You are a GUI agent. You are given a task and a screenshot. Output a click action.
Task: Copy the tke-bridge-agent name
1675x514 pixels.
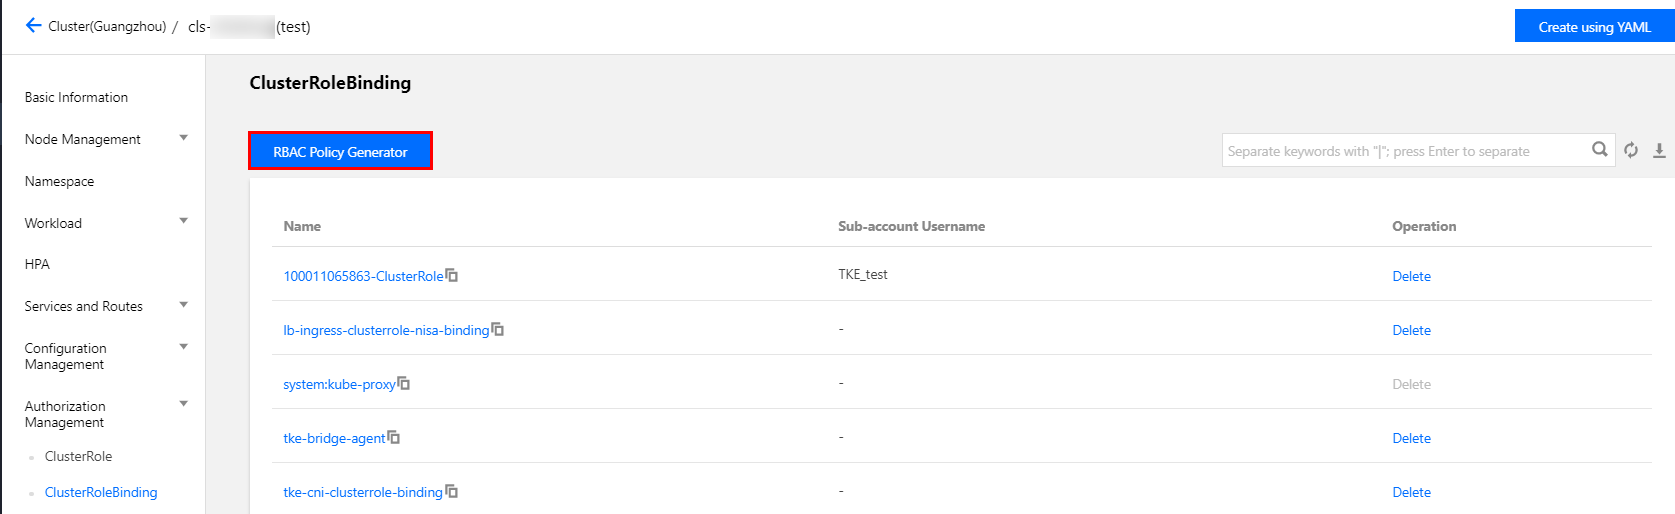pyautogui.click(x=394, y=437)
